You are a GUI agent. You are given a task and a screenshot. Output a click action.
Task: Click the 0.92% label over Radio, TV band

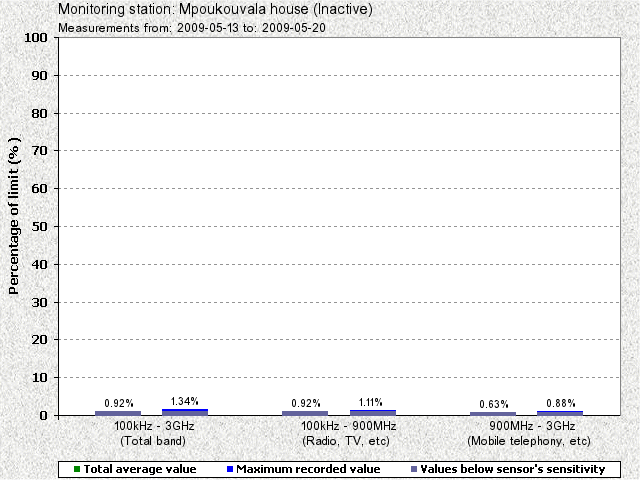click(306, 403)
